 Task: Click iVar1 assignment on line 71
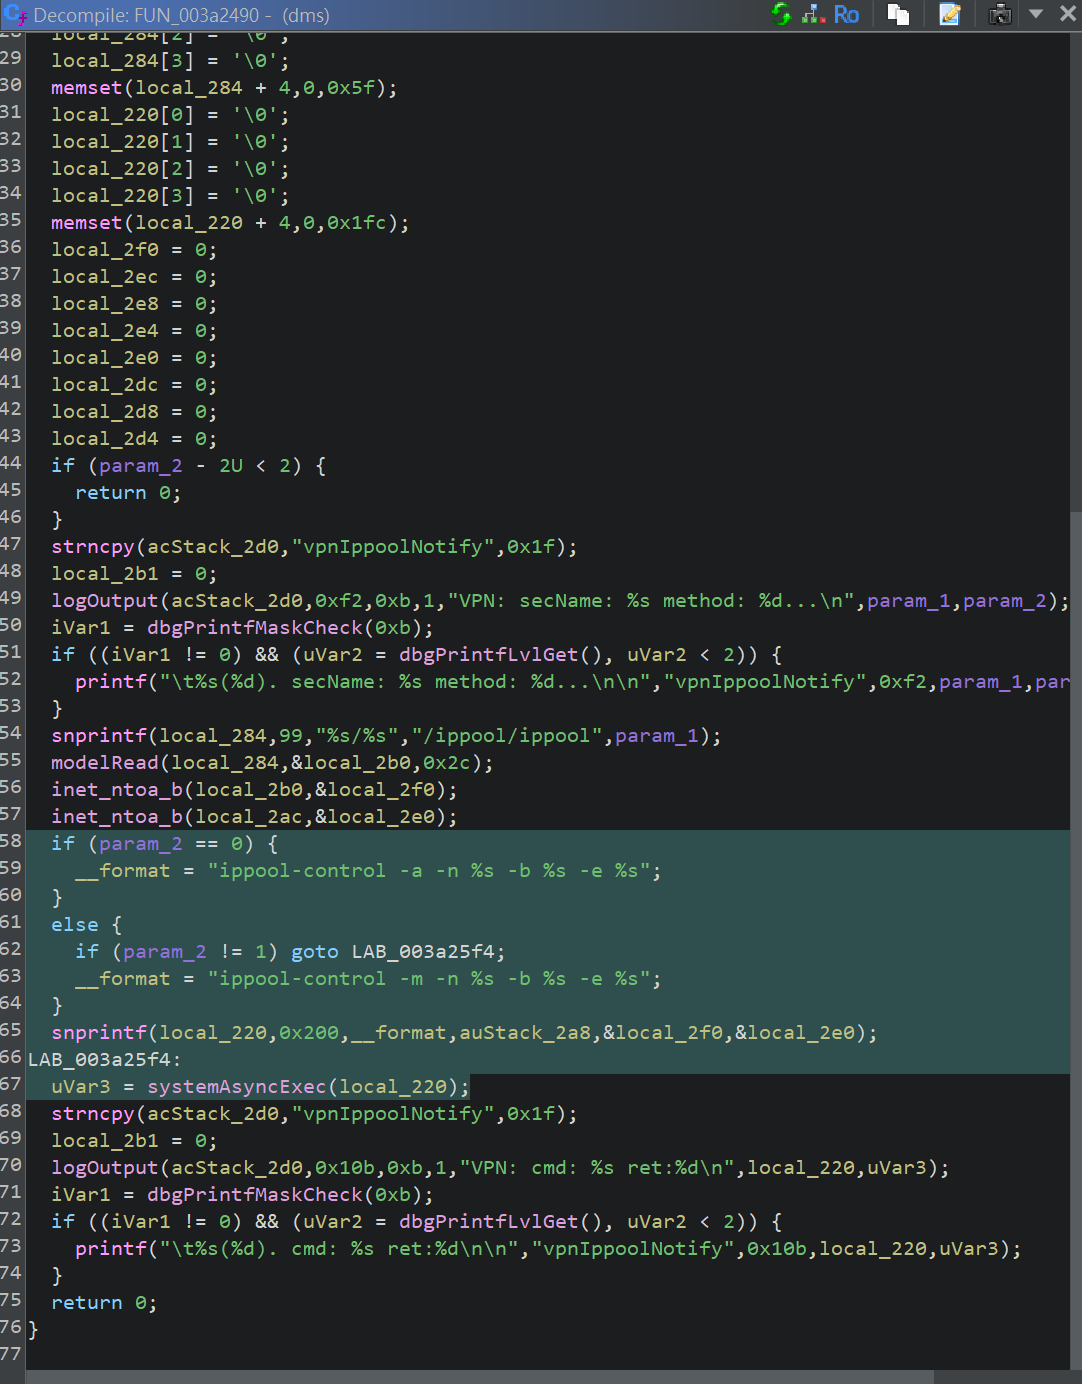81,1195
